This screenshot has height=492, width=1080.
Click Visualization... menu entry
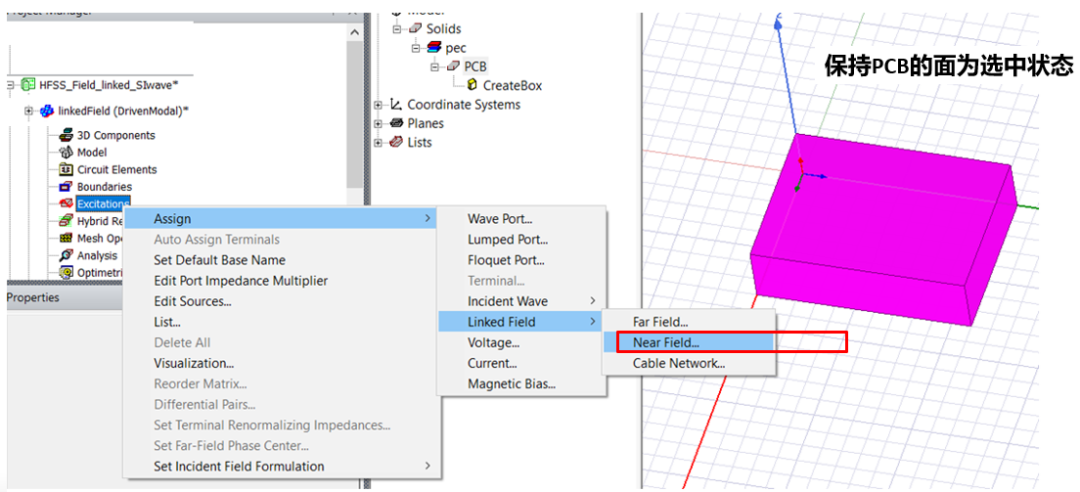280,363
